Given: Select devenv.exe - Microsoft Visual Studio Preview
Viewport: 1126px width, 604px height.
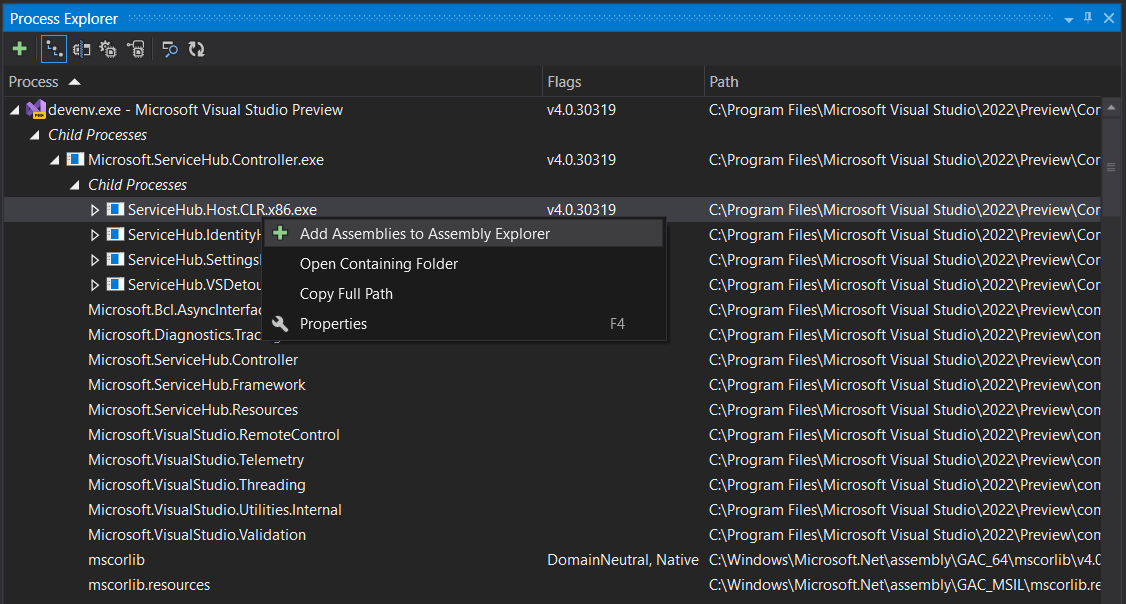Looking at the screenshot, I should point(195,110).
